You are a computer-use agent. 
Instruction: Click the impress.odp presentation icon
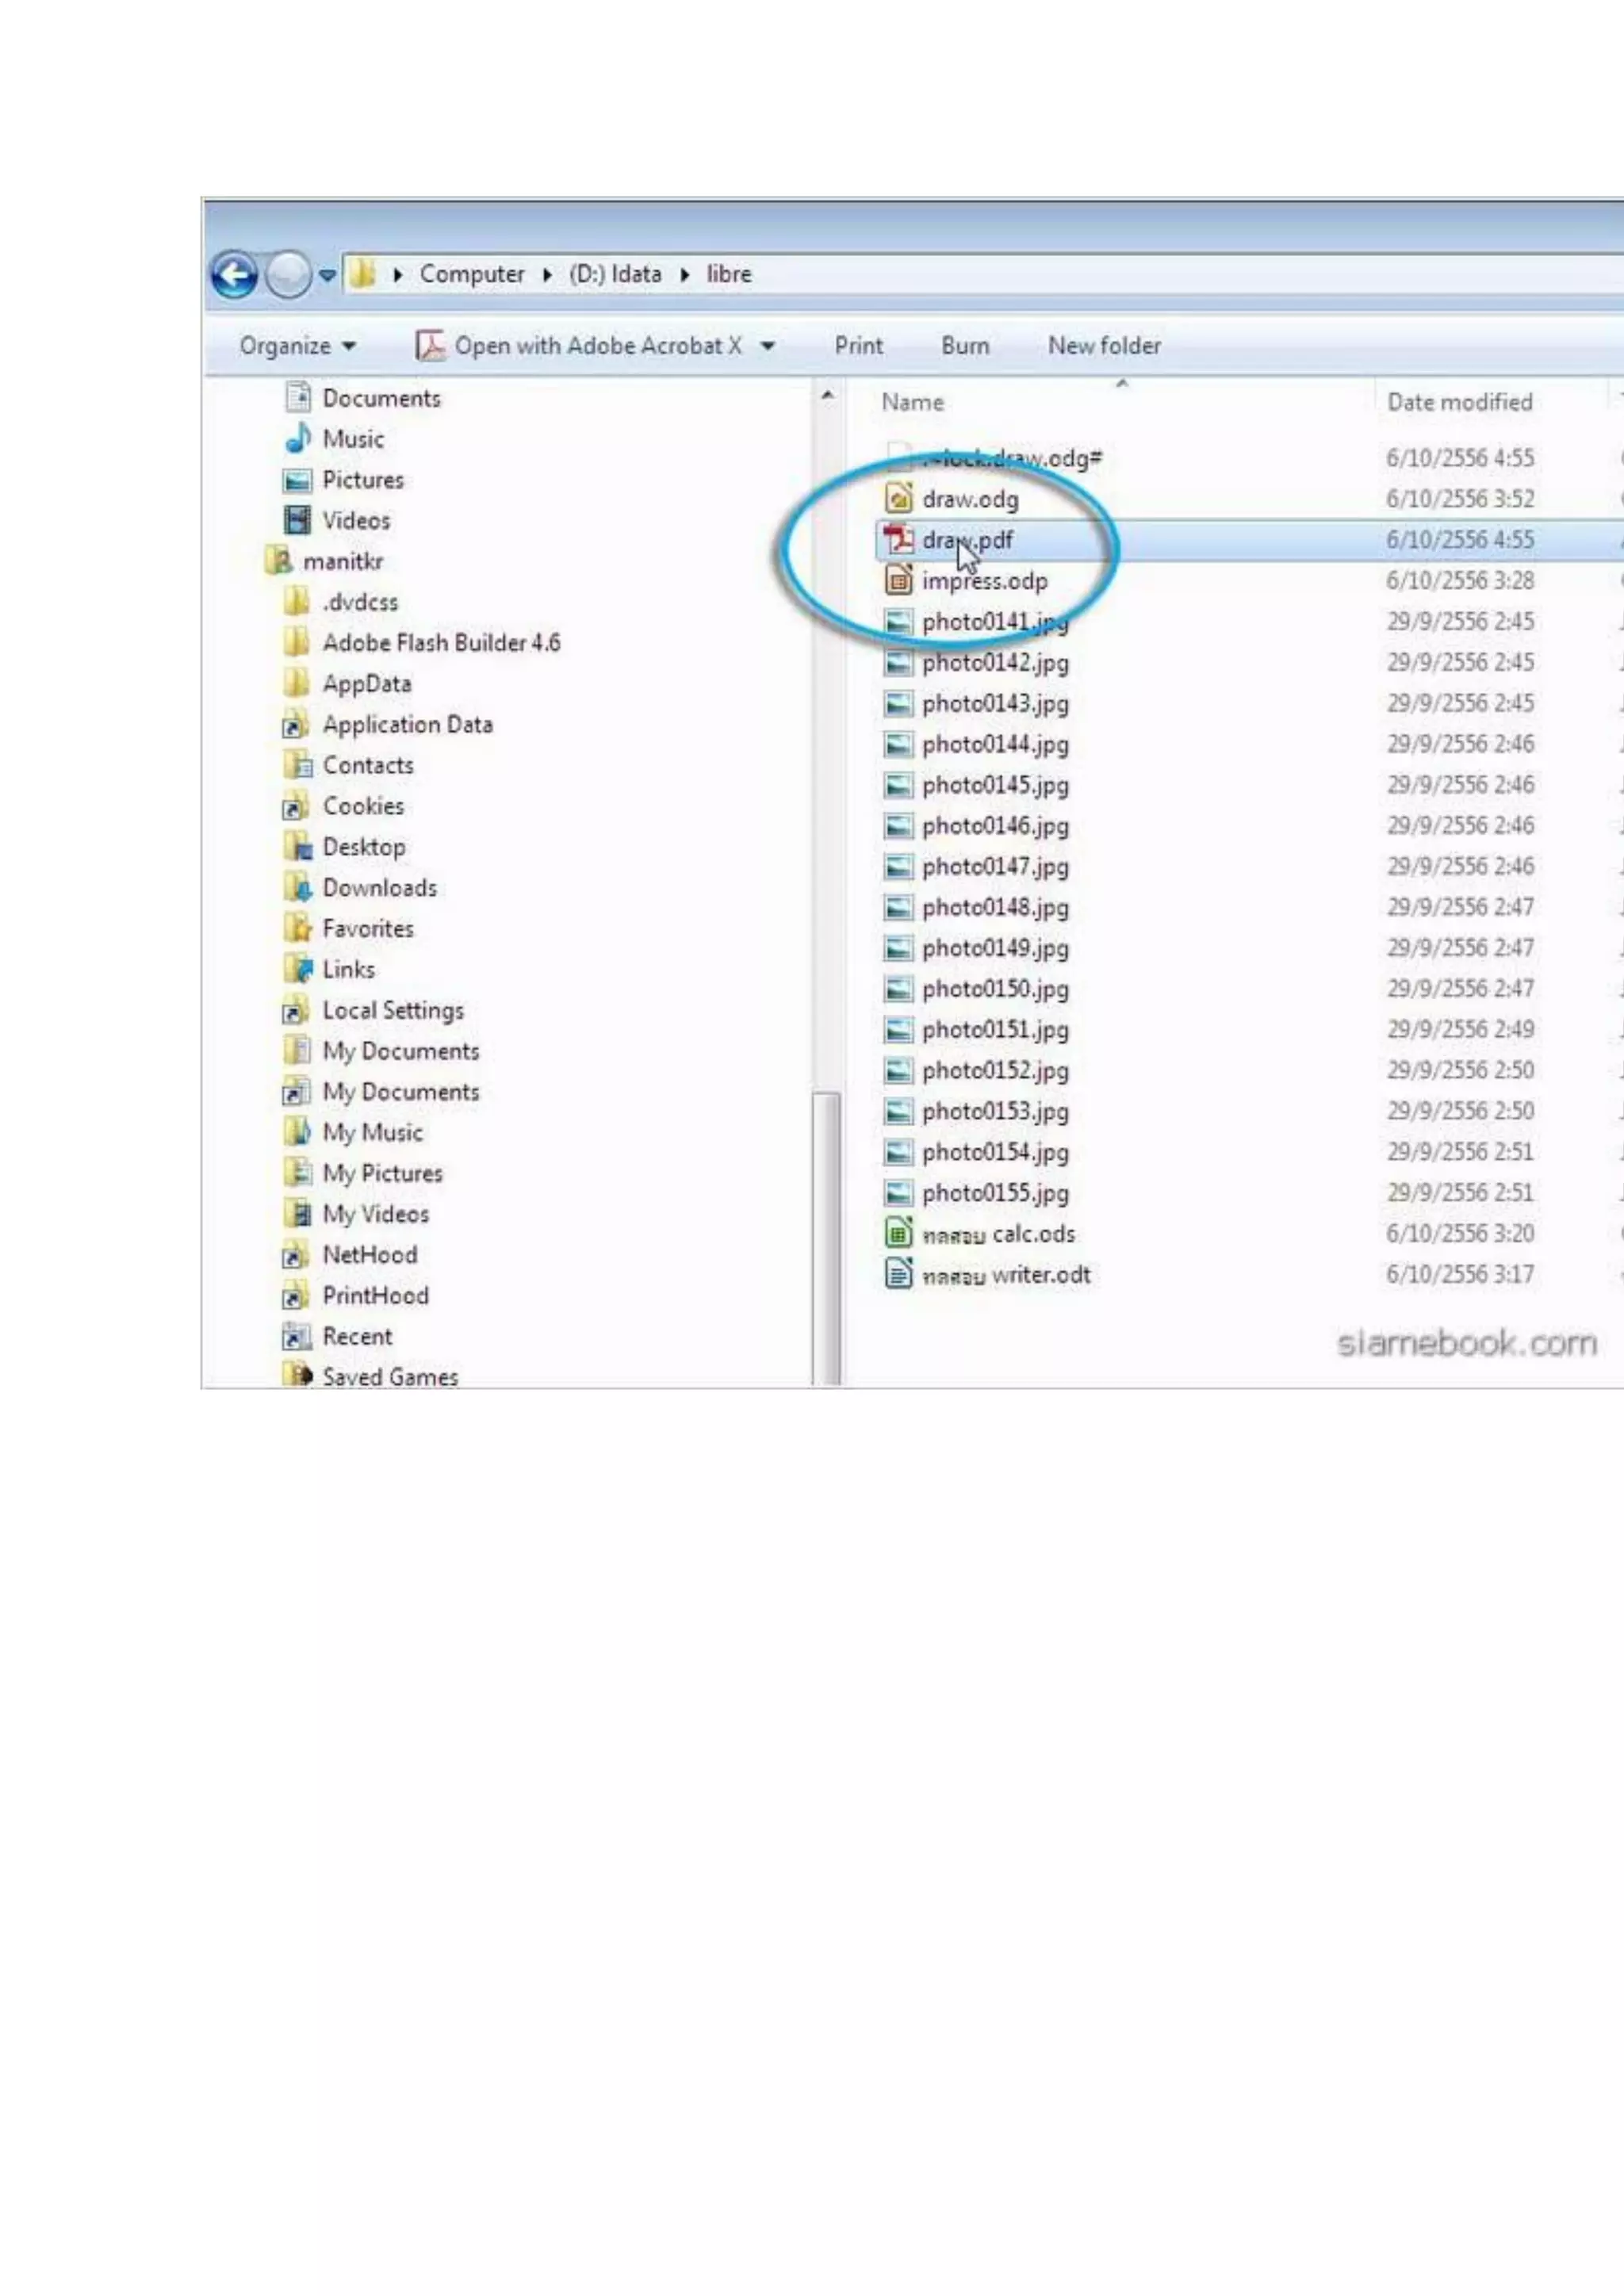coord(899,580)
